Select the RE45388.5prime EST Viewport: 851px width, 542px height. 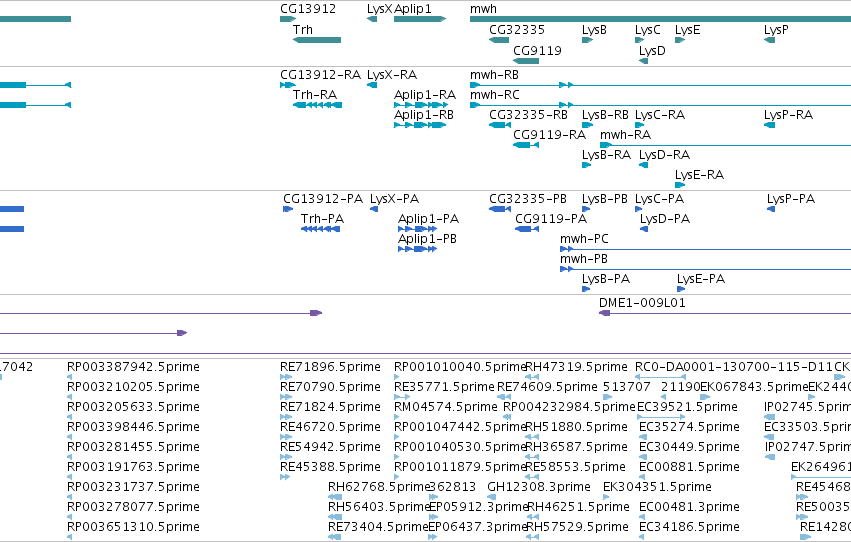tap(330, 467)
